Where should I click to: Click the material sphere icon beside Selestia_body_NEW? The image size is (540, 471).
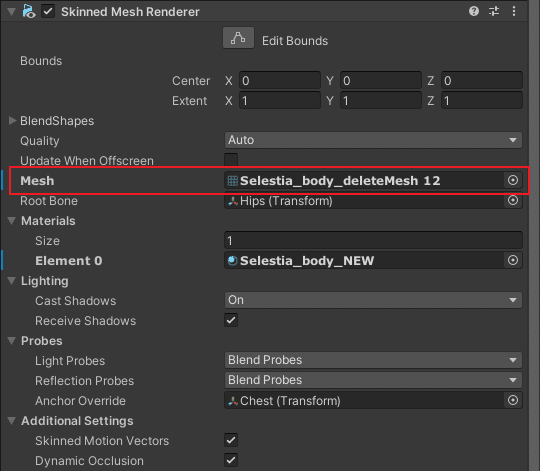pos(232,261)
